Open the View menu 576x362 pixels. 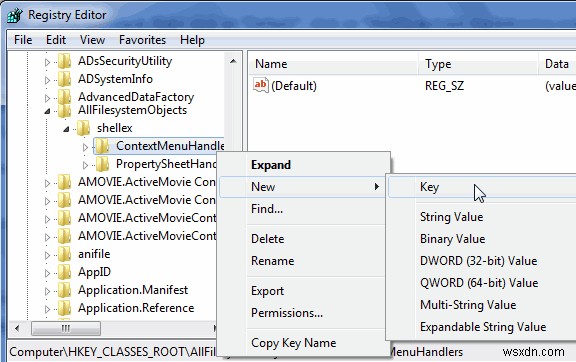point(92,40)
